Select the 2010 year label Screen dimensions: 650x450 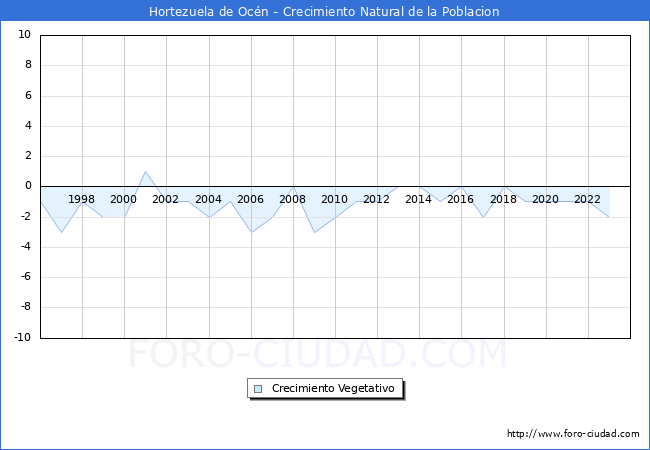(335, 199)
